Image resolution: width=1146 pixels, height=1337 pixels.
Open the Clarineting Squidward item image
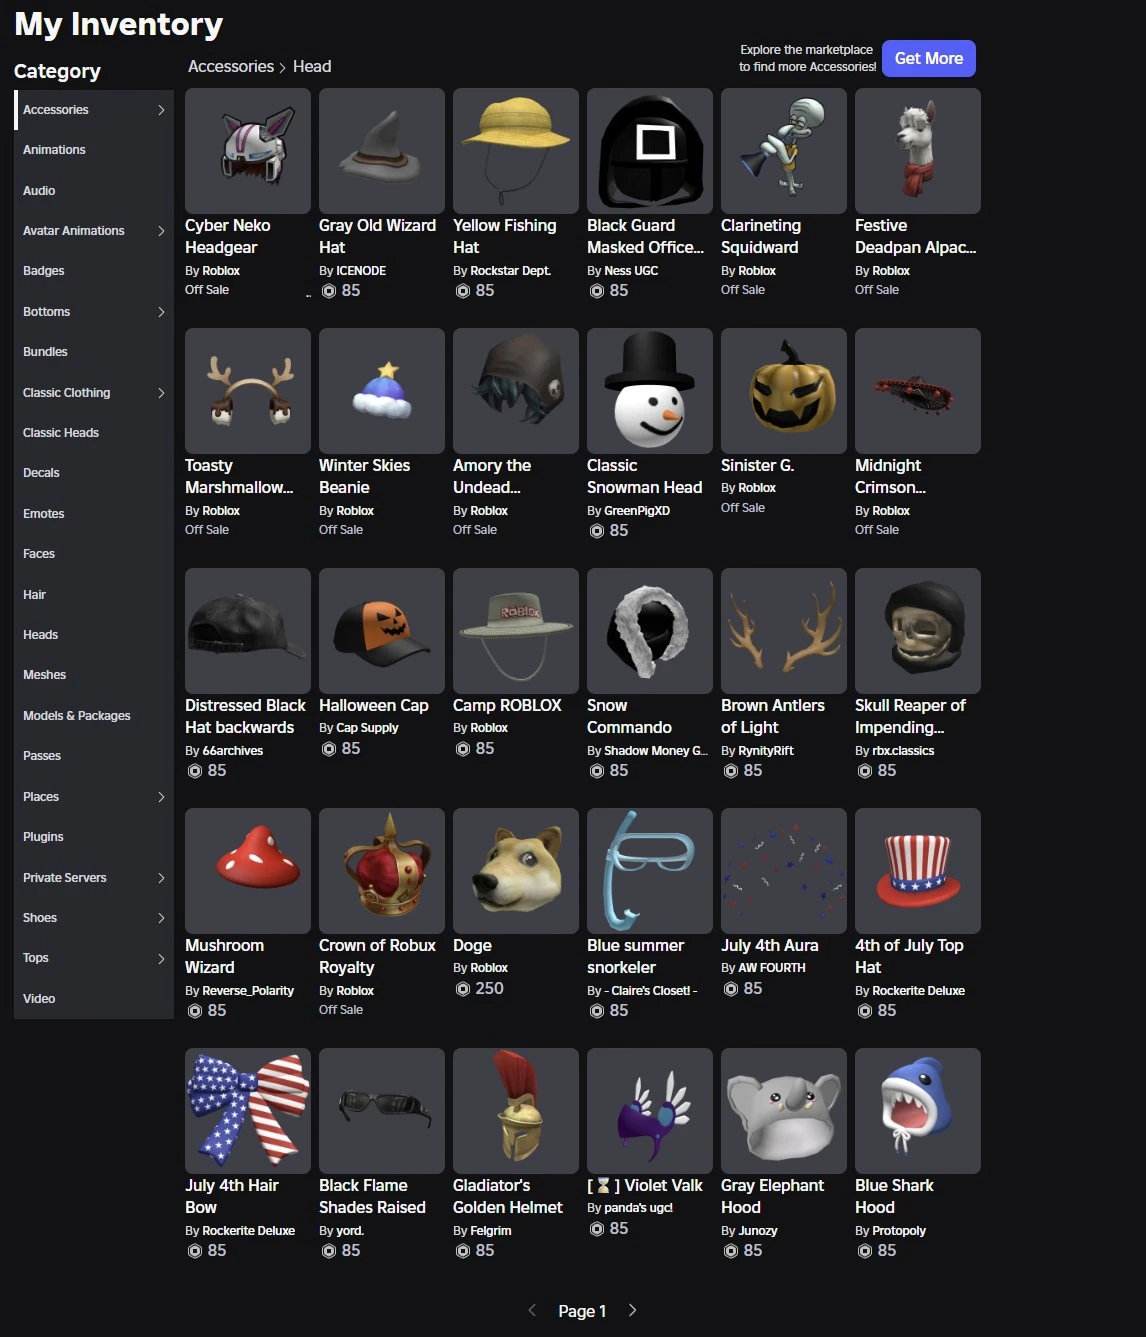(x=784, y=151)
